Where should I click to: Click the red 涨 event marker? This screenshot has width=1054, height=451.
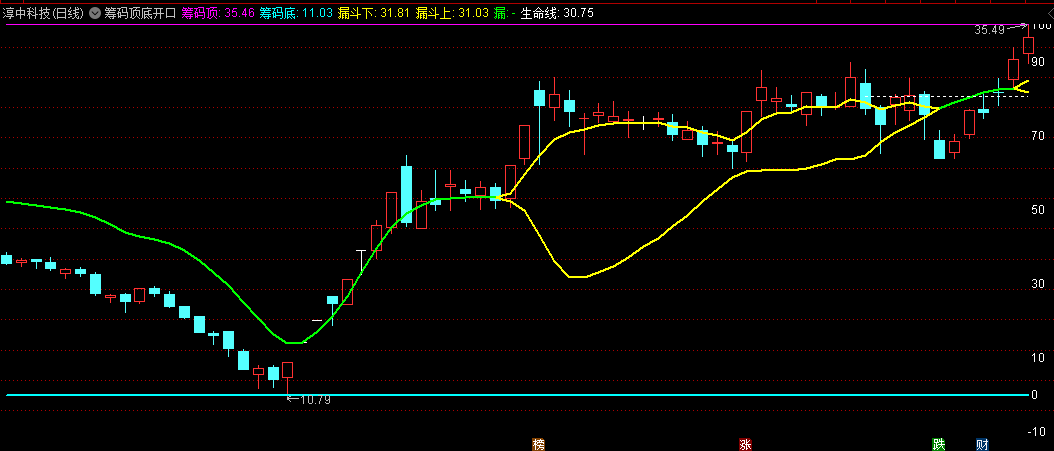(745, 444)
